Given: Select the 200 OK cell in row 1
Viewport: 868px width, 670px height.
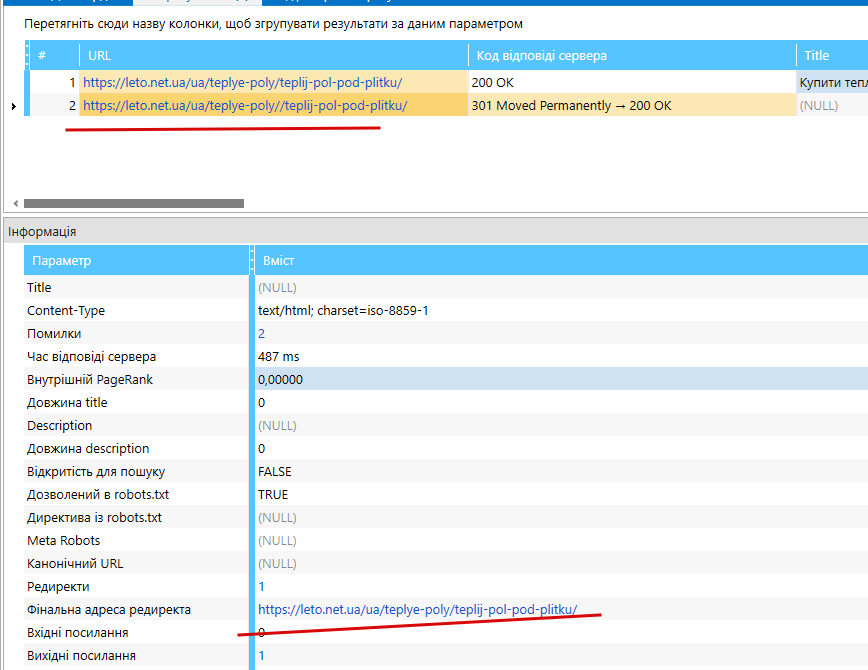Looking at the screenshot, I should [x=632, y=83].
